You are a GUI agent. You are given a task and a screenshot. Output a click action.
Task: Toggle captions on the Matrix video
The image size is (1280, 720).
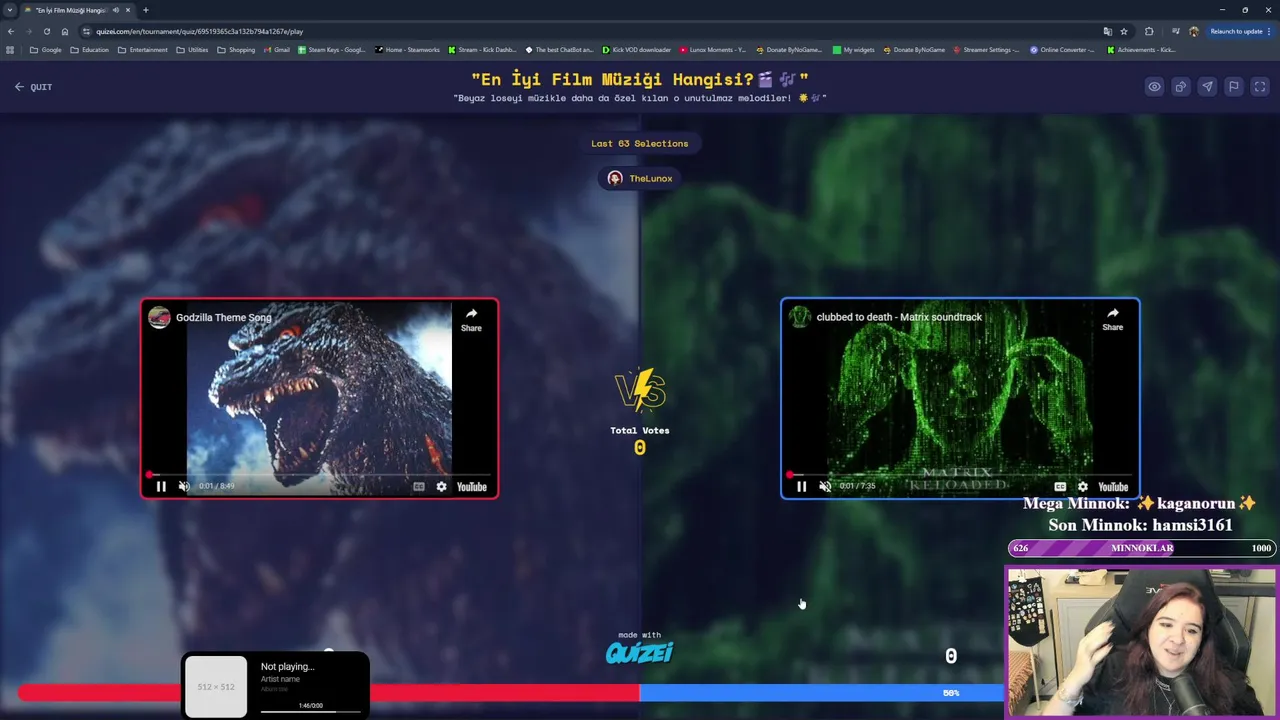tap(1060, 487)
